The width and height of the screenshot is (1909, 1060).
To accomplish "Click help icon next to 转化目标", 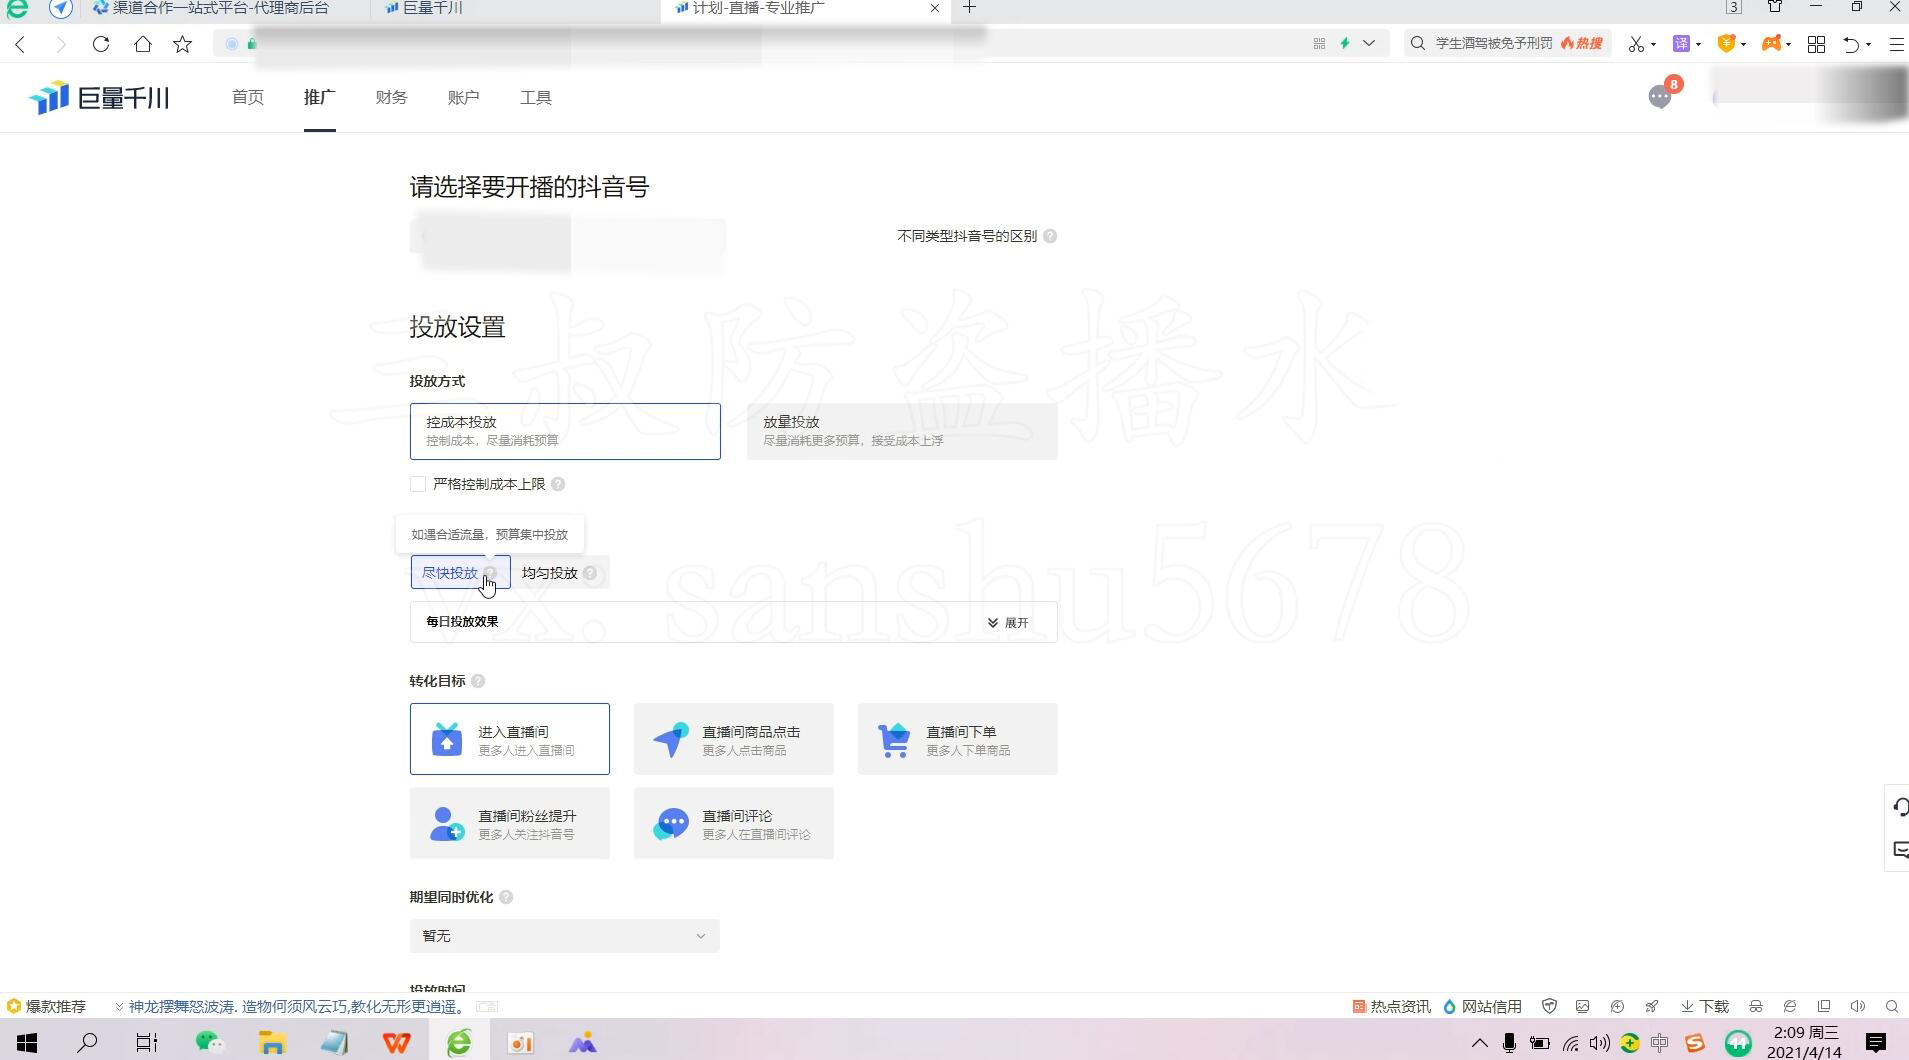I will 478,682.
